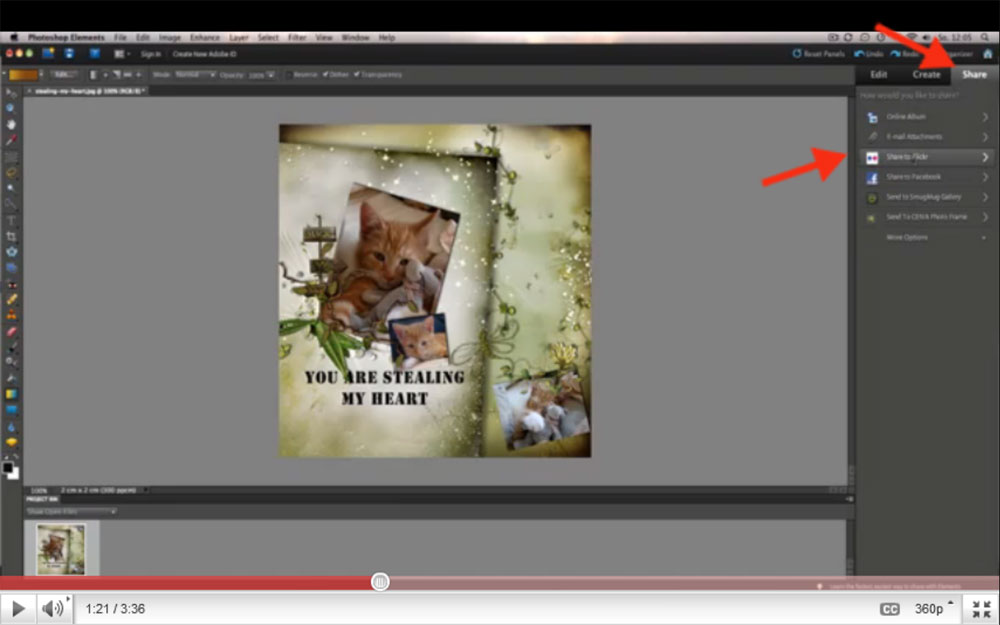Toggle the Dither checkbox

[325, 75]
